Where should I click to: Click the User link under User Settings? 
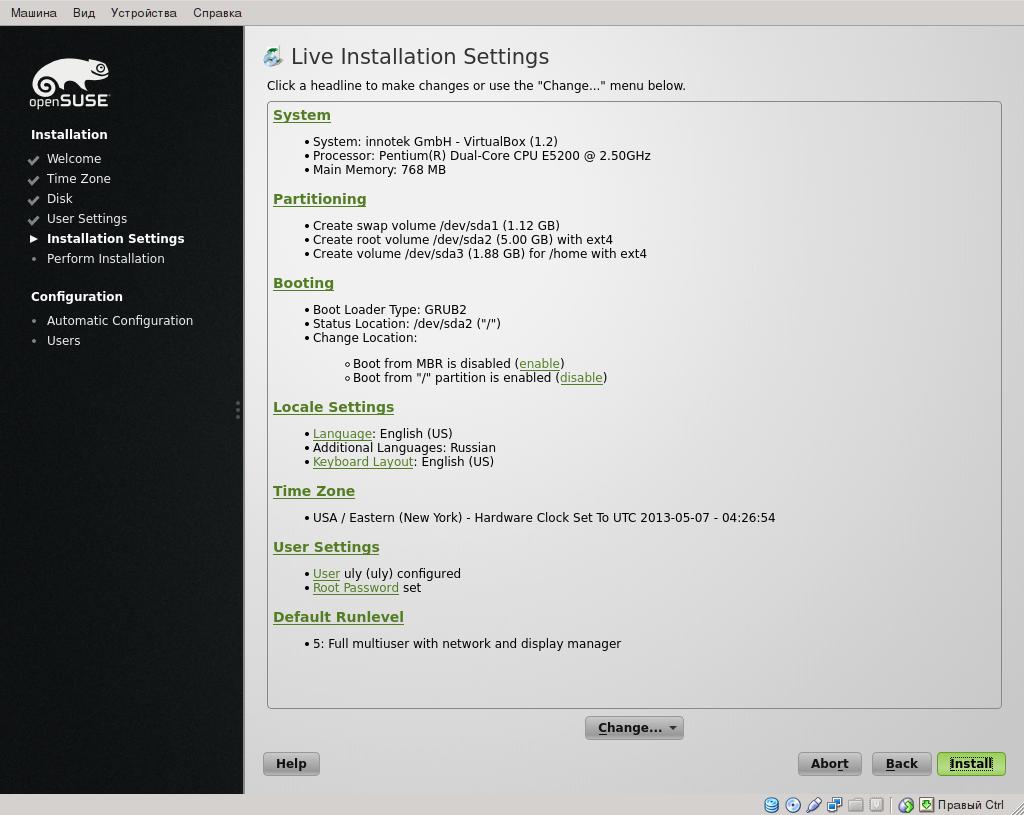[x=327, y=573]
